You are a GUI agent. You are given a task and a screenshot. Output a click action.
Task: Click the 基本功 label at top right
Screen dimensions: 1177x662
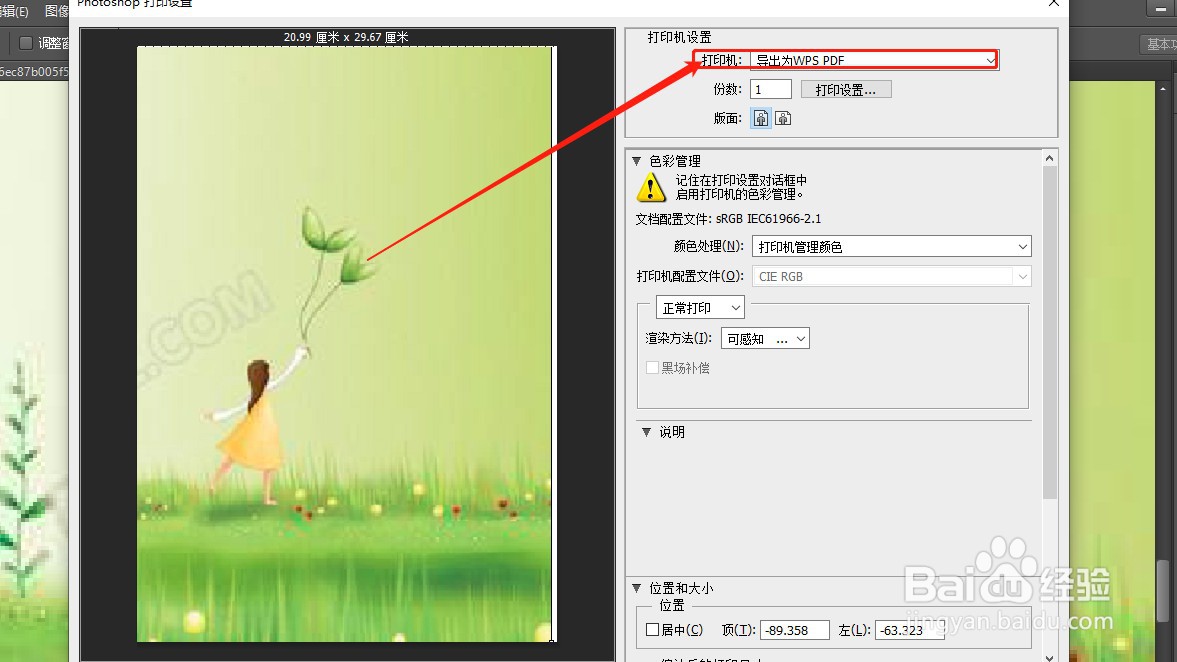1162,43
